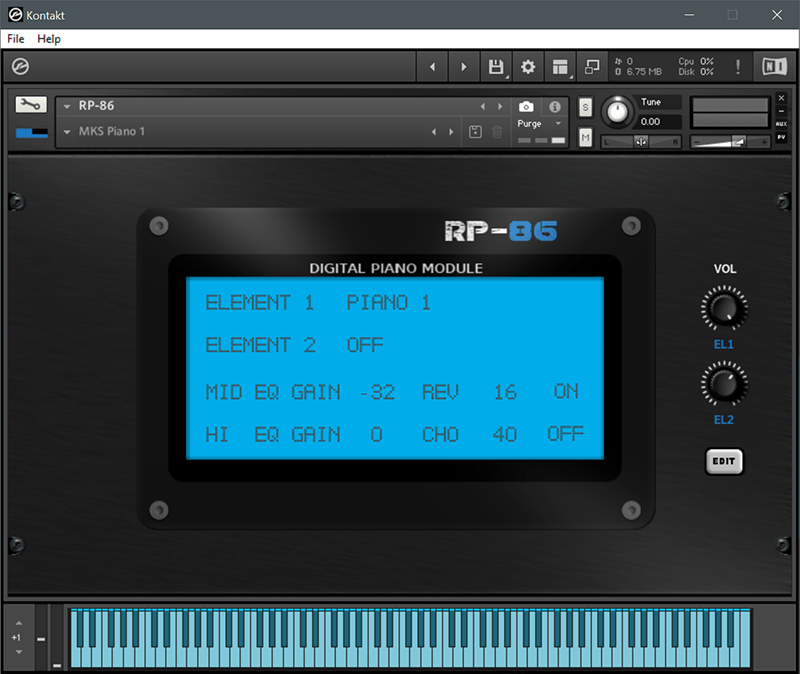Show the instrument info icon
This screenshot has width=800, height=674.
tap(555, 107)
